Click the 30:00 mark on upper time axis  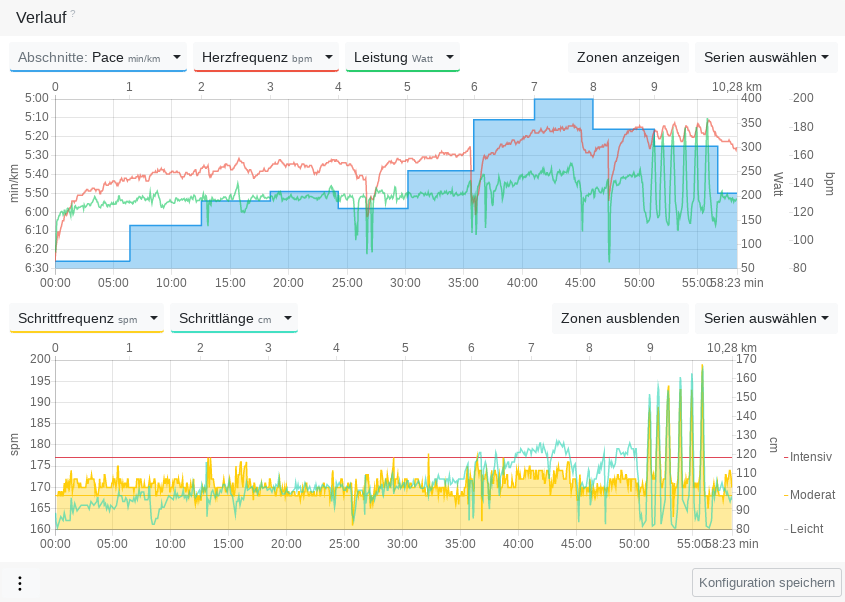tap(405, 283)
